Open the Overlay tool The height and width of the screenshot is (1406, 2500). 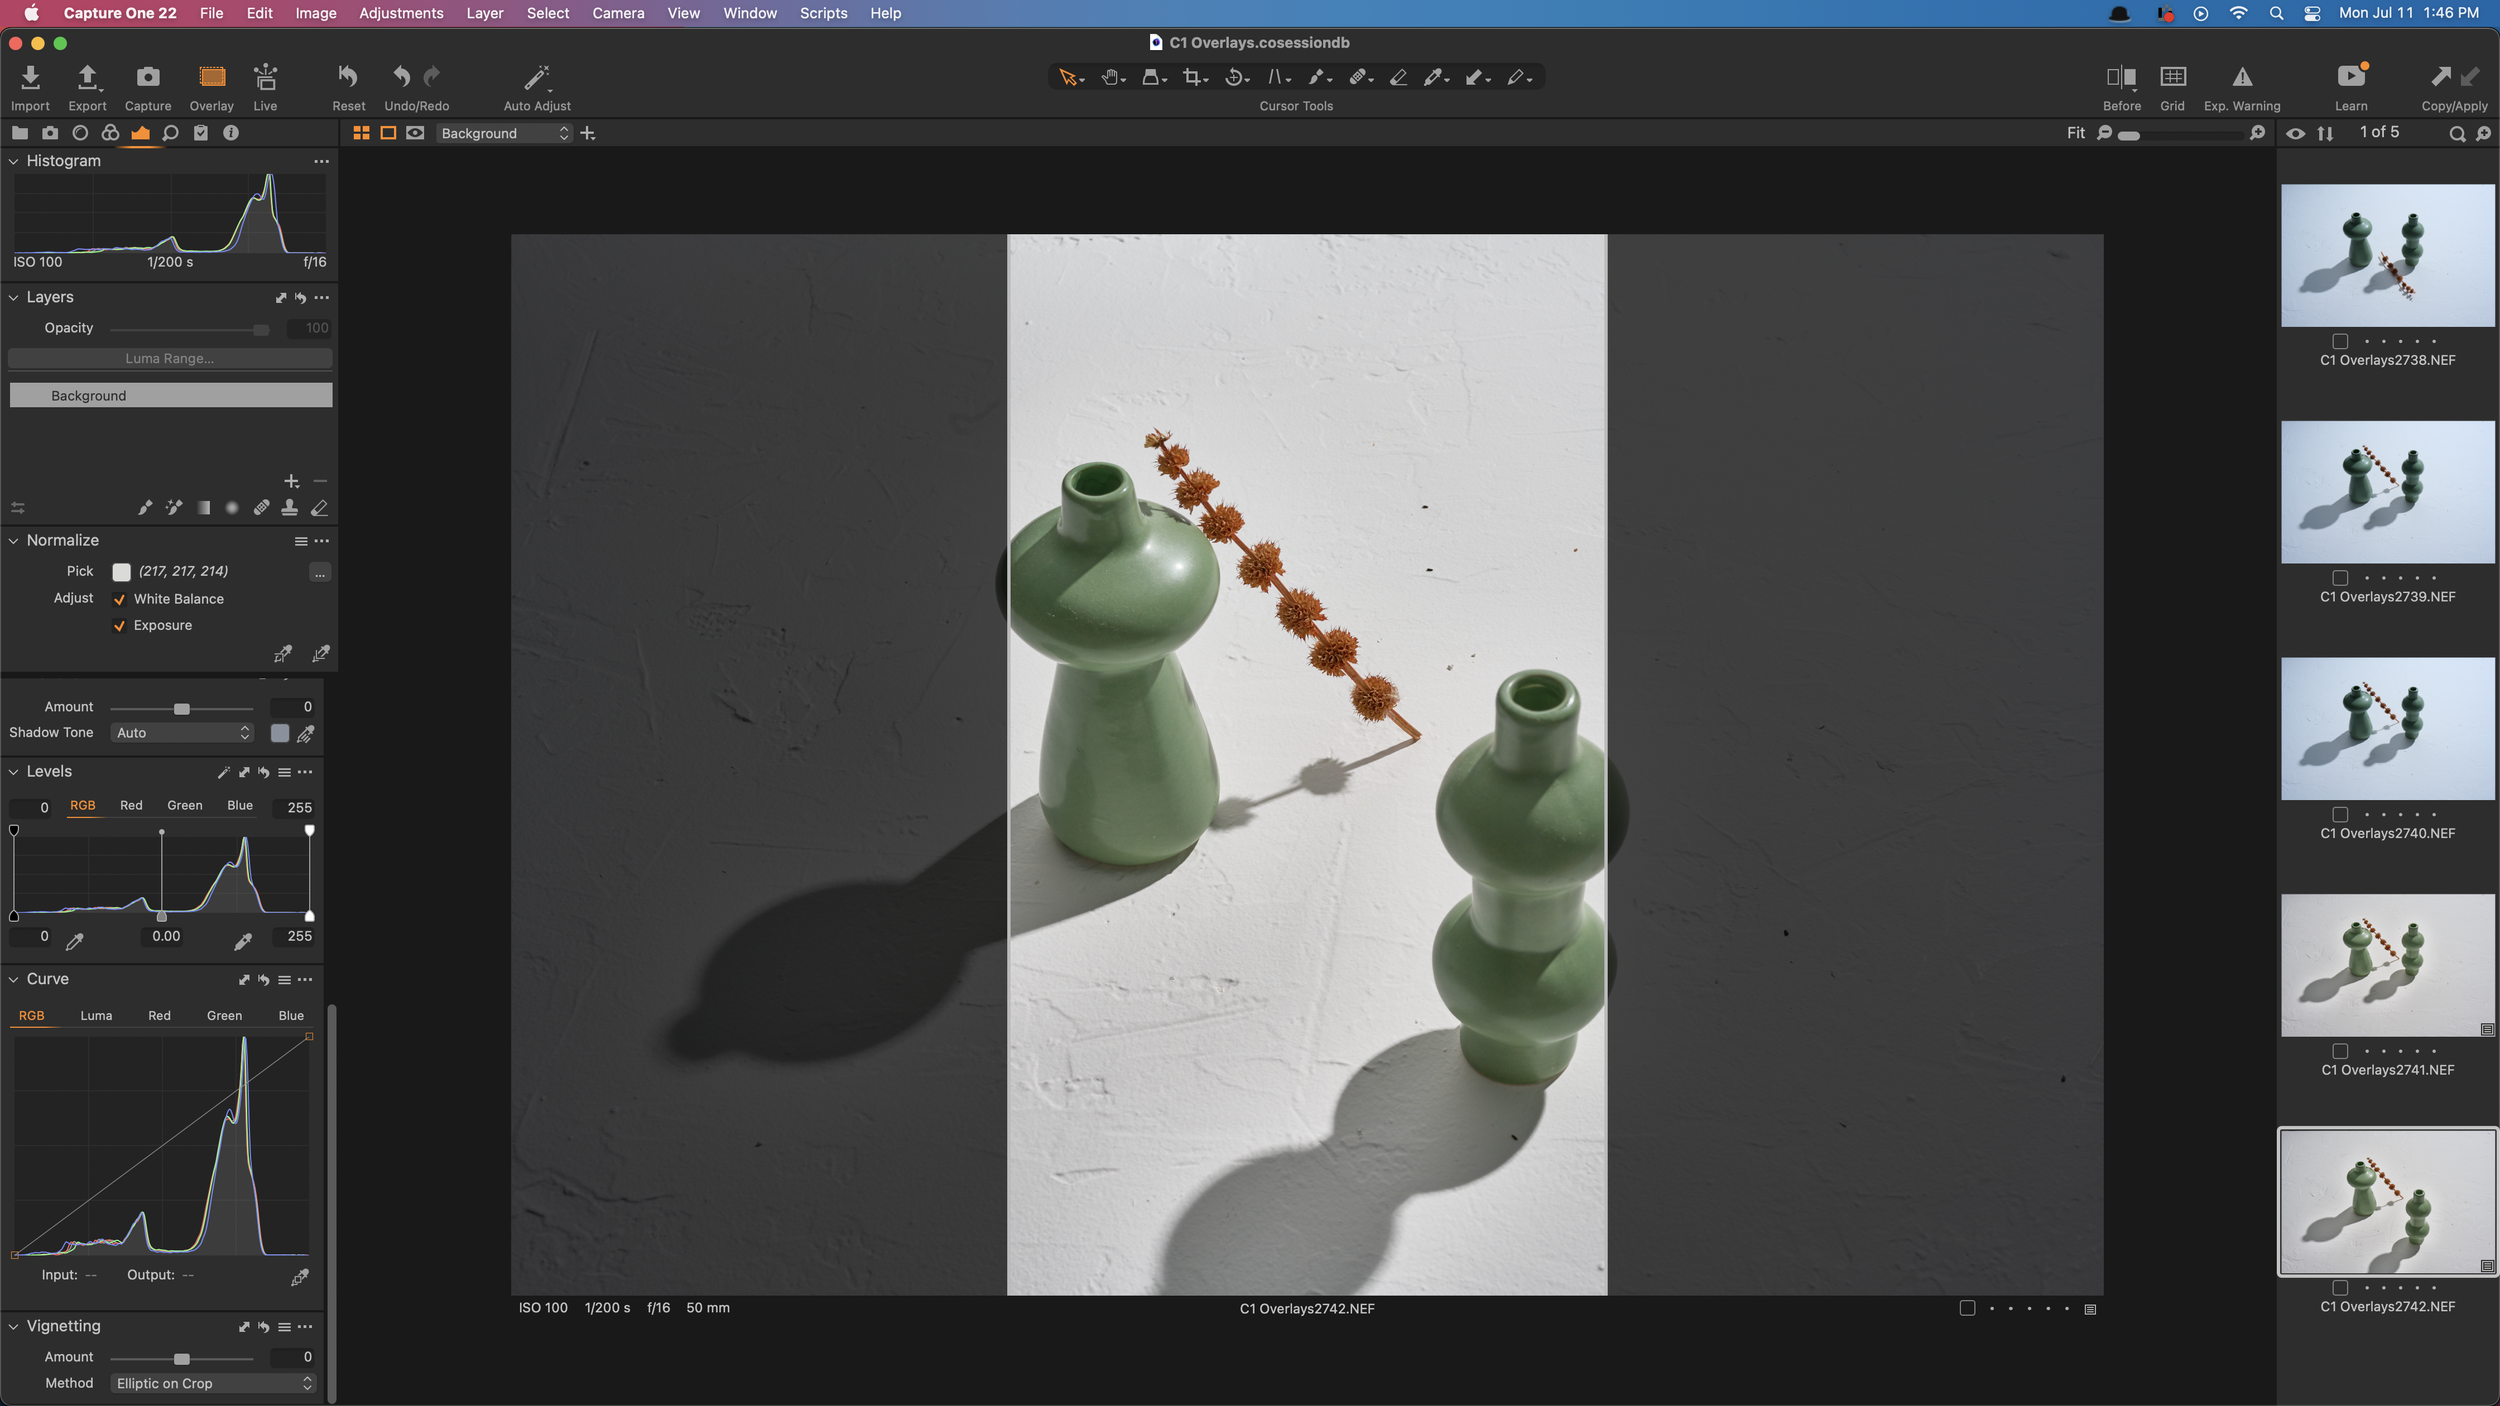click(x=211, y=78)
